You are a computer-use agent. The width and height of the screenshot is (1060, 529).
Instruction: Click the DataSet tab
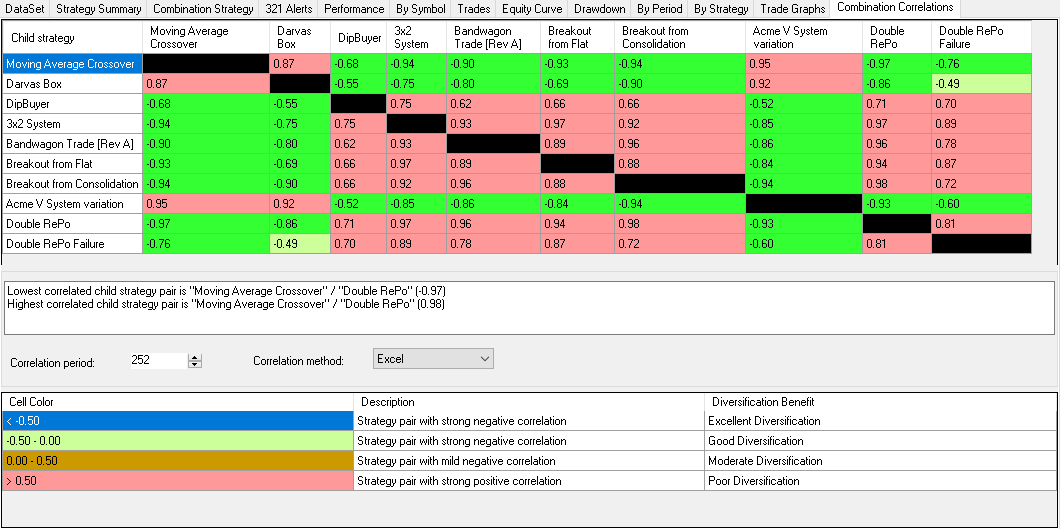[24, 9]
